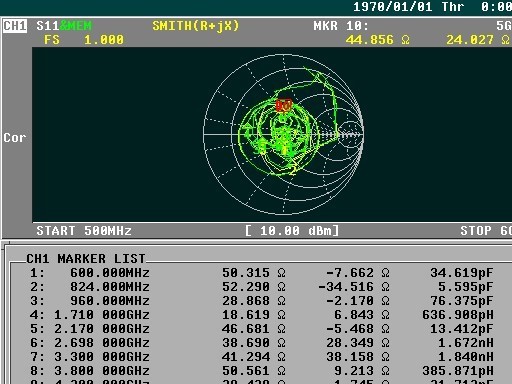Viewport: 512px width, 384px height.
Task: Select marker 4 row at 1.710 GHz
Action: [x=261, y=315]
